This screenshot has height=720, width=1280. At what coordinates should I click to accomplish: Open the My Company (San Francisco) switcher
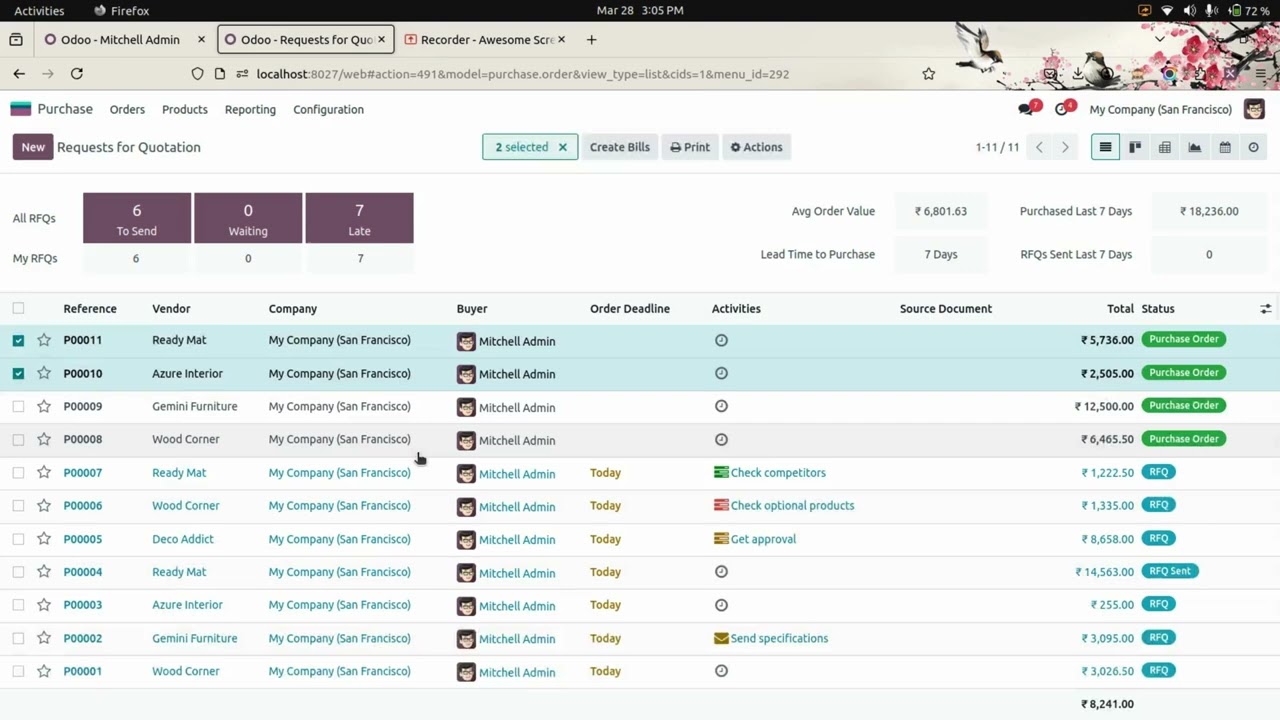(1160, 109)
